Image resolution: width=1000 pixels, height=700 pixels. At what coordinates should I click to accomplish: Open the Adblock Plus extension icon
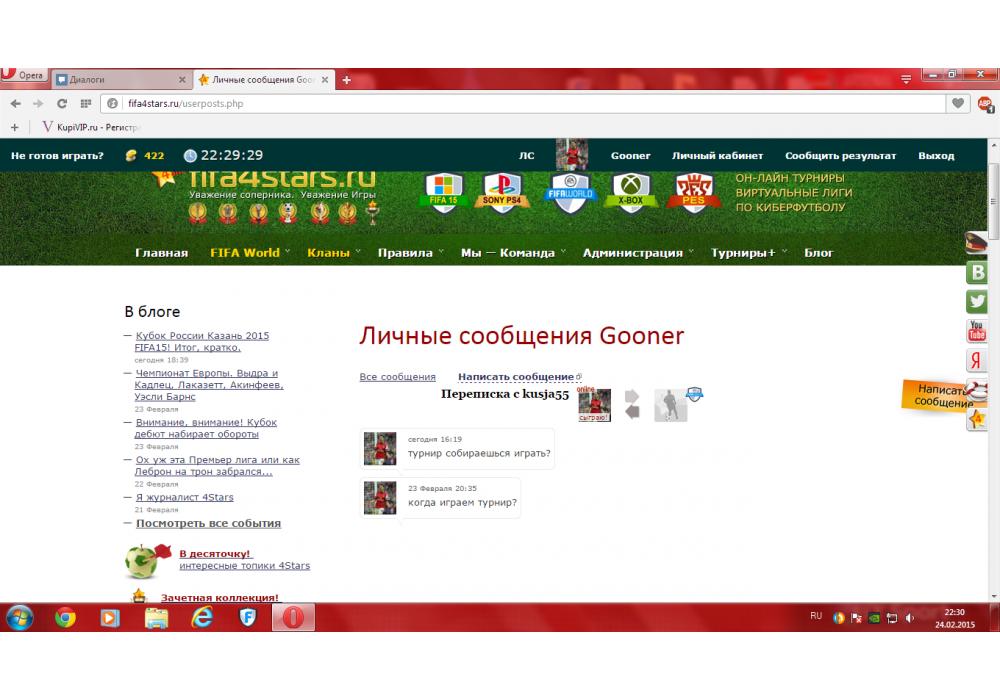point(985,103)
